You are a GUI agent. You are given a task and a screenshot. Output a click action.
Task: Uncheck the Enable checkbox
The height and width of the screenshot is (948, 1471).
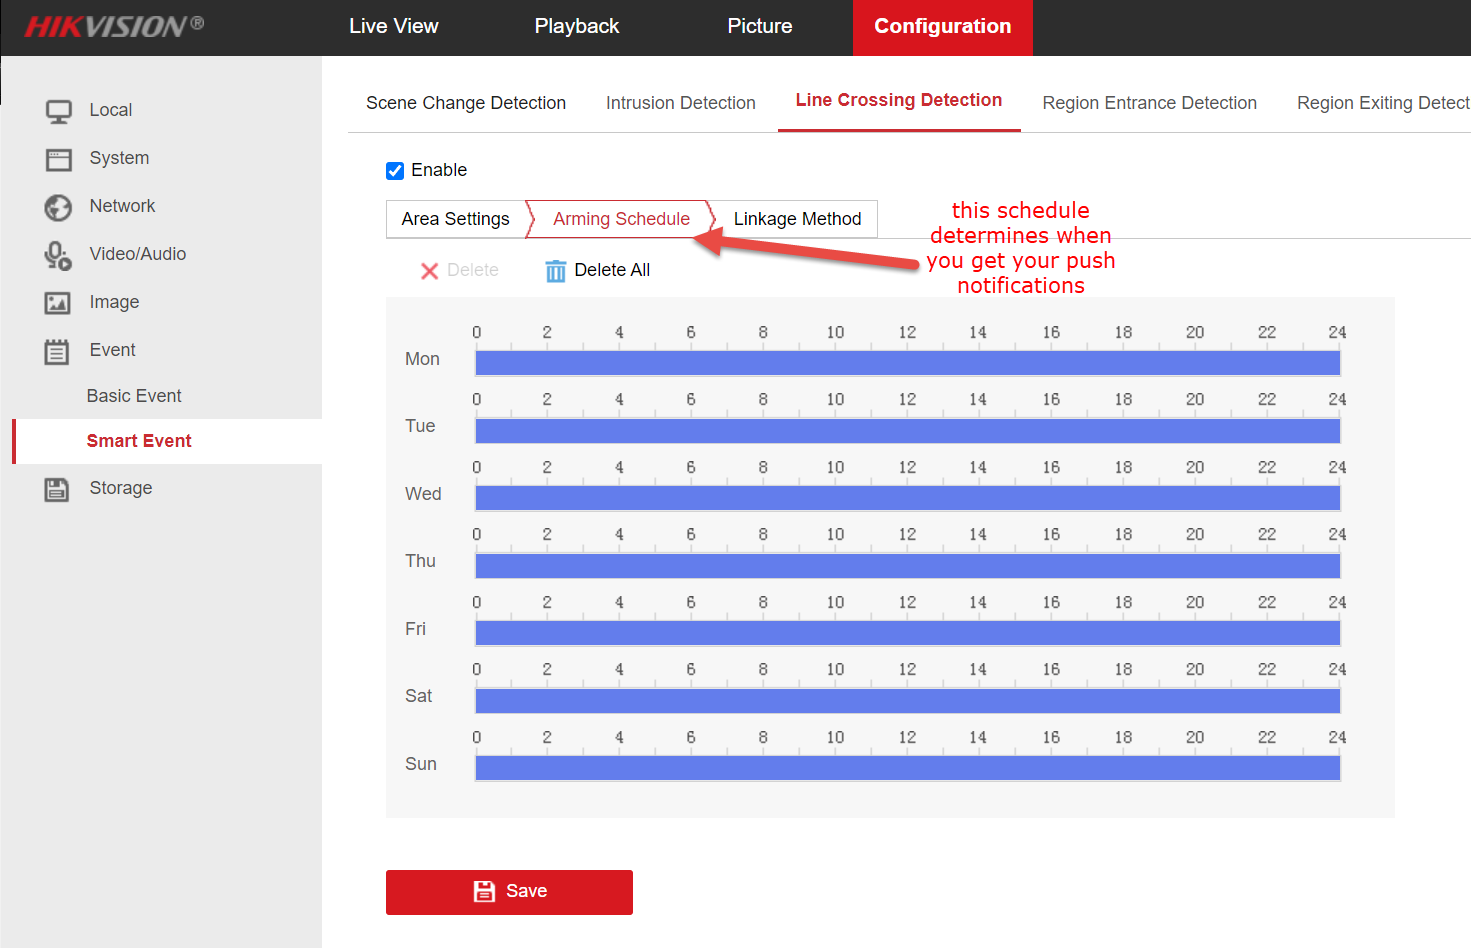tap(395, 171)
